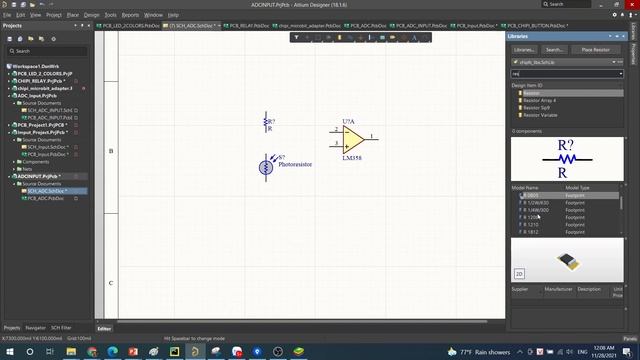Open Microsoft Edge from taskbar
The width and height of the screenshot is (640, 360).
pyautogui.click(x=113, y=351)
